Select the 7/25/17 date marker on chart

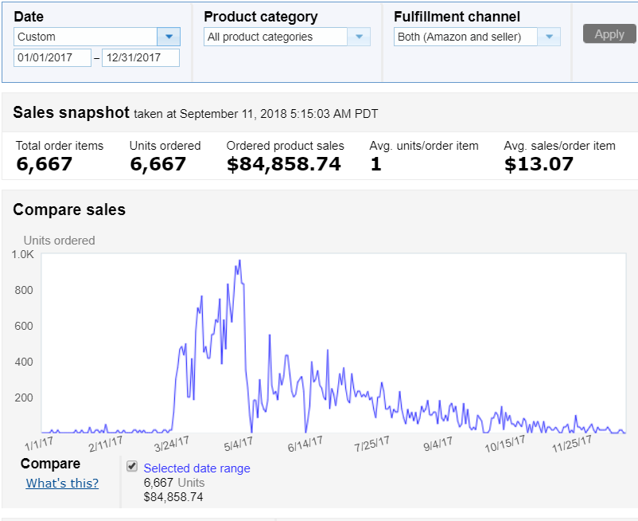pos(370,443)
